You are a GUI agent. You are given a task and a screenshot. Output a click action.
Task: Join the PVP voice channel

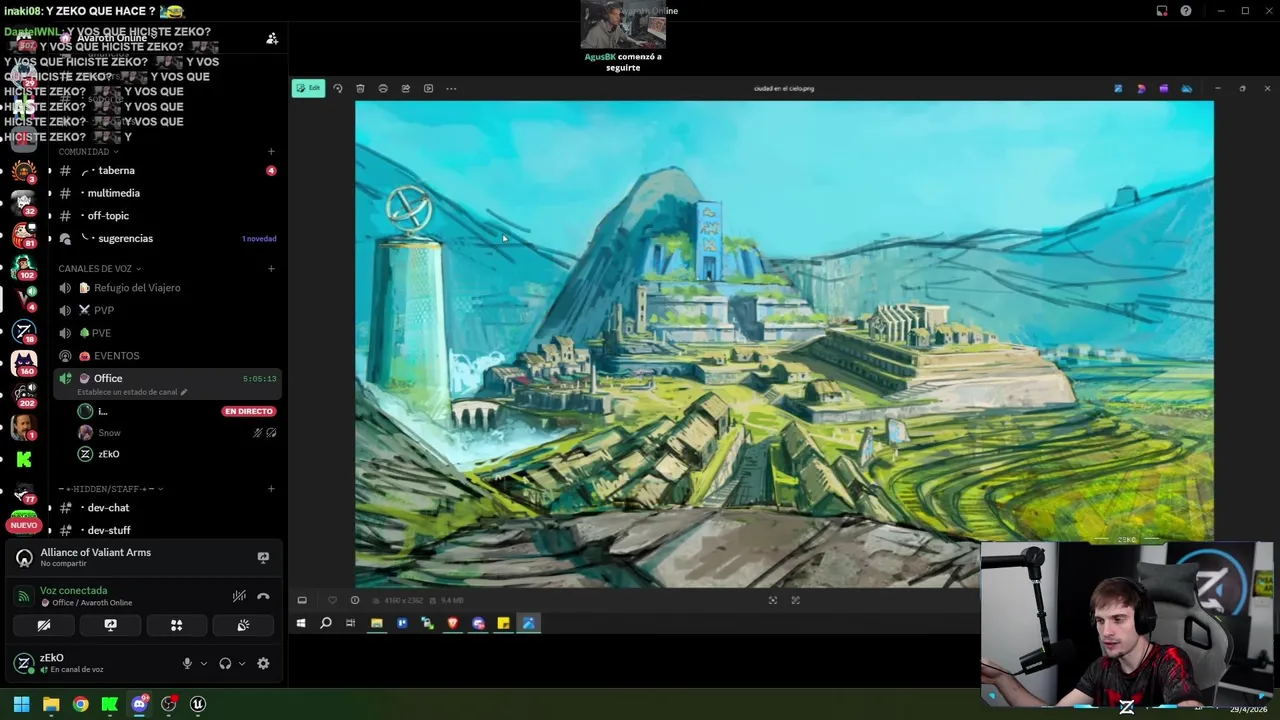pos(167,310)
